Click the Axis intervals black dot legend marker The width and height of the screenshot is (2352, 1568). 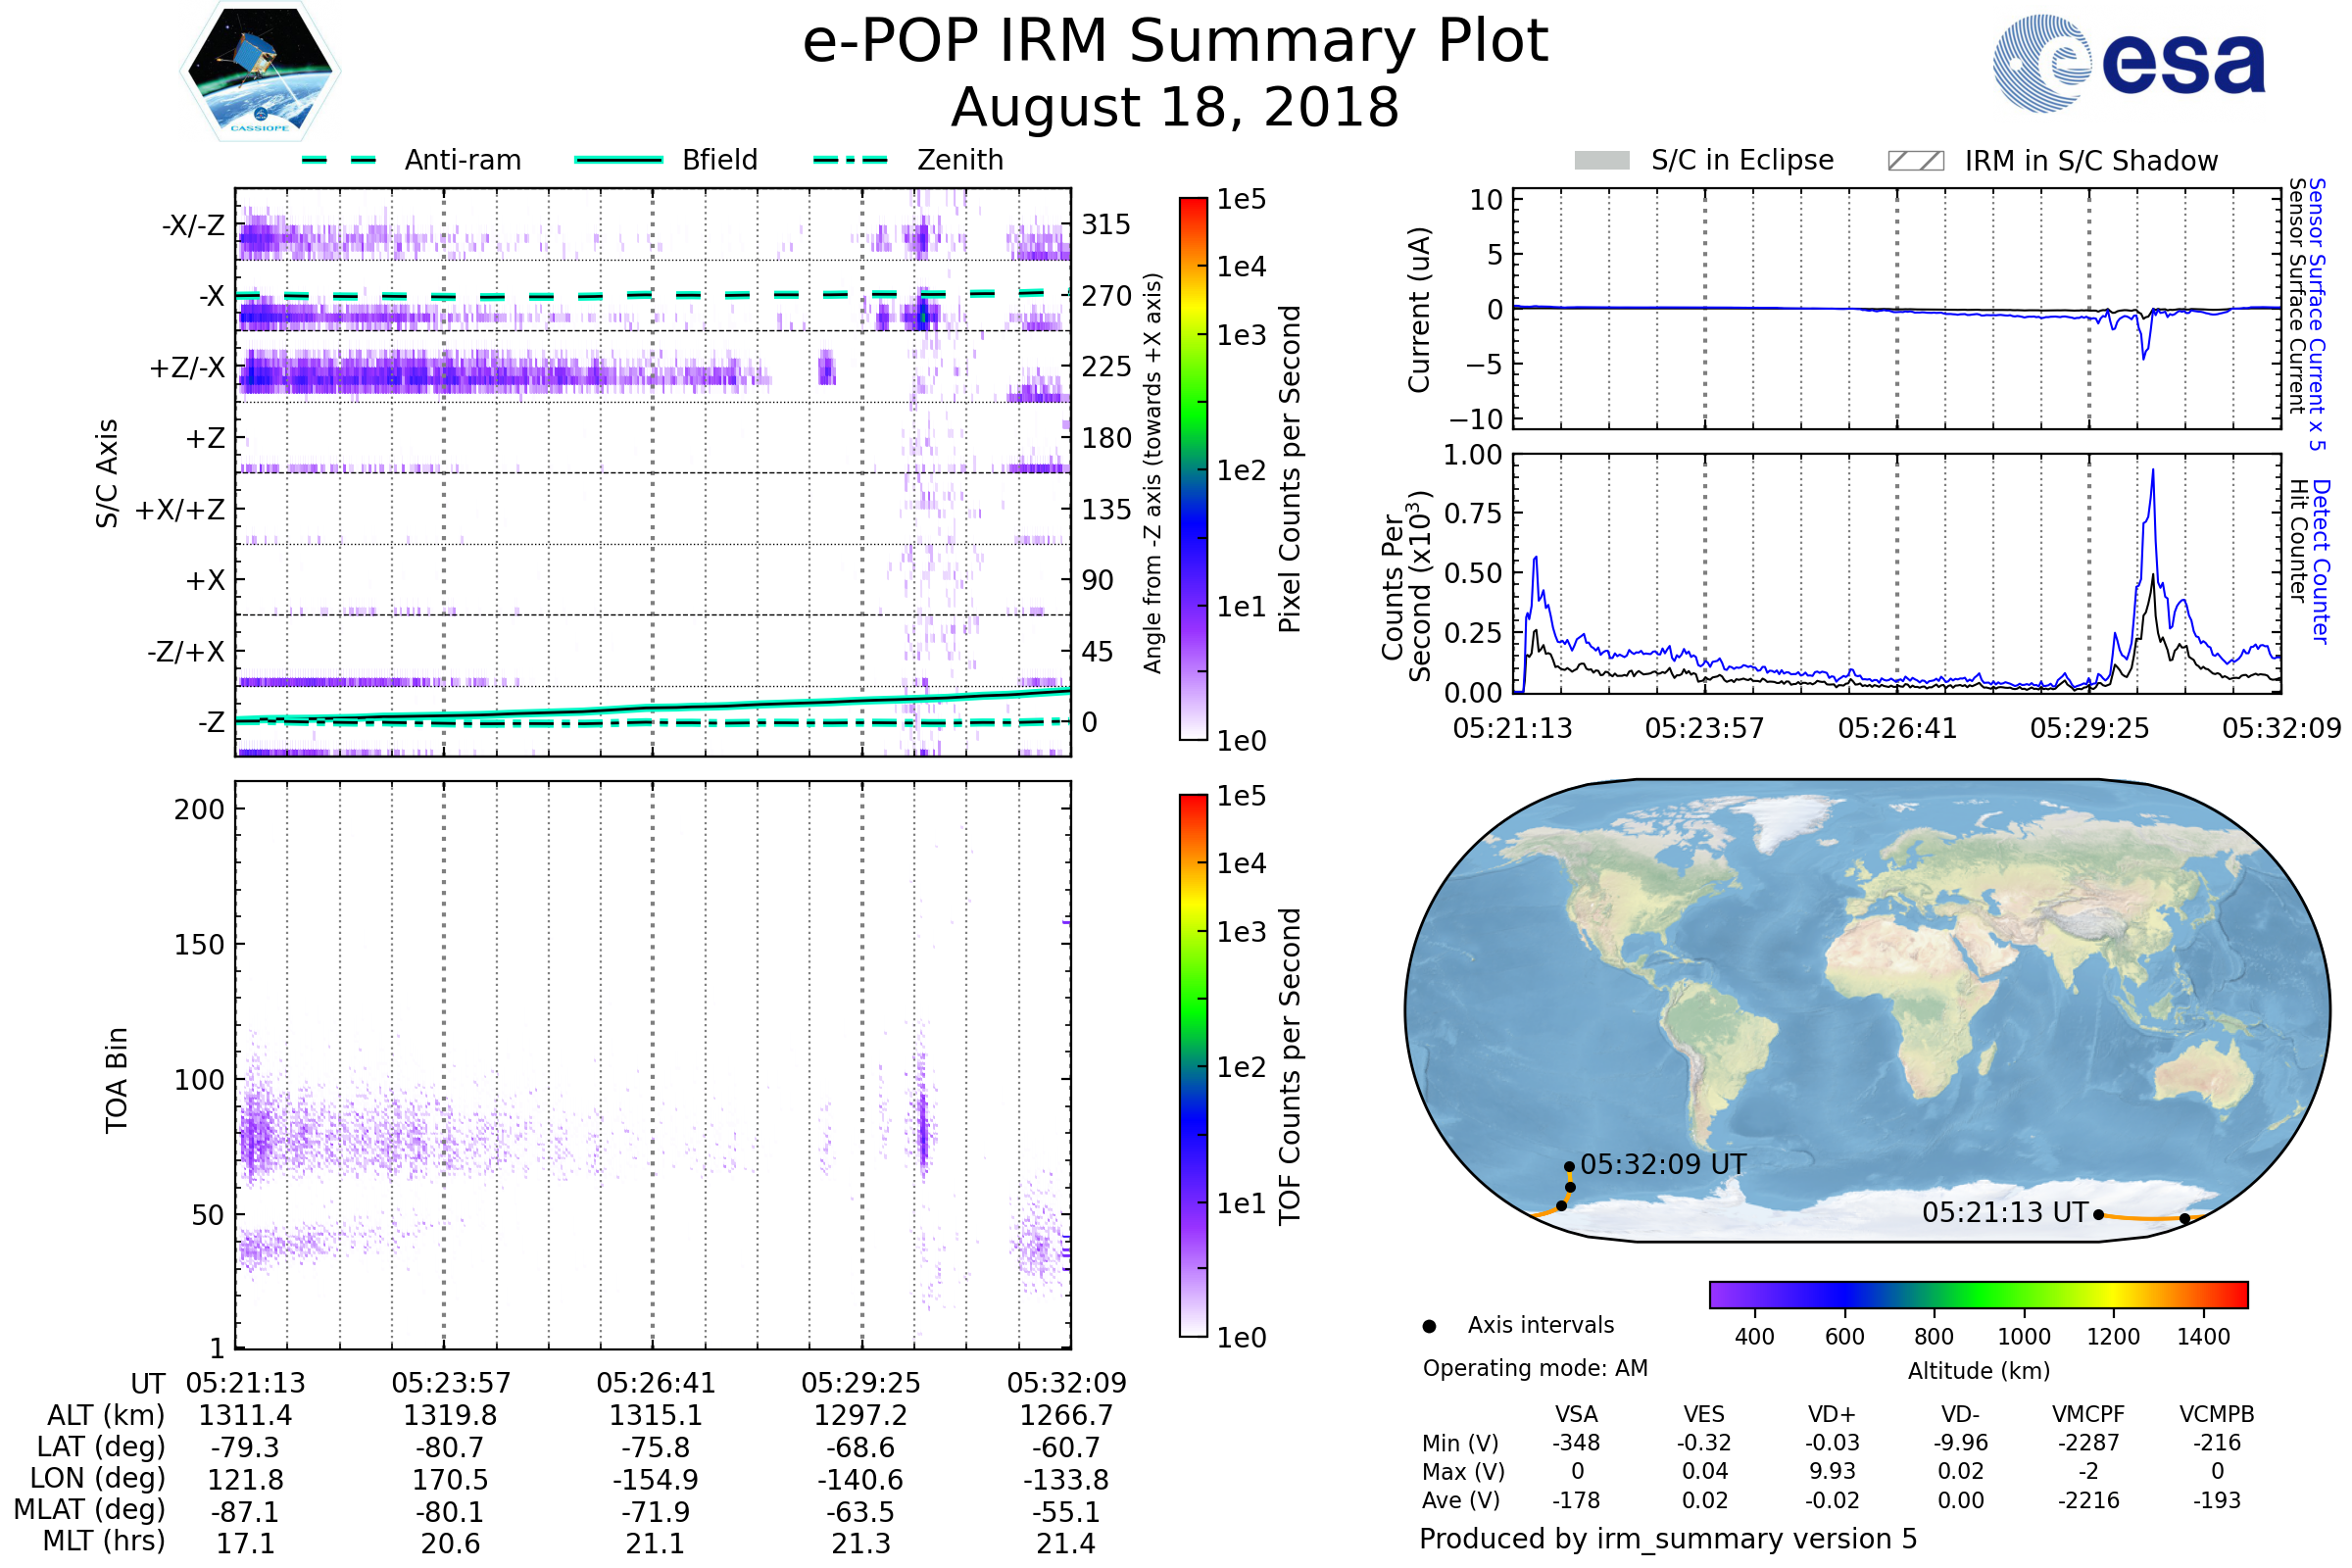point(1429,1326)
